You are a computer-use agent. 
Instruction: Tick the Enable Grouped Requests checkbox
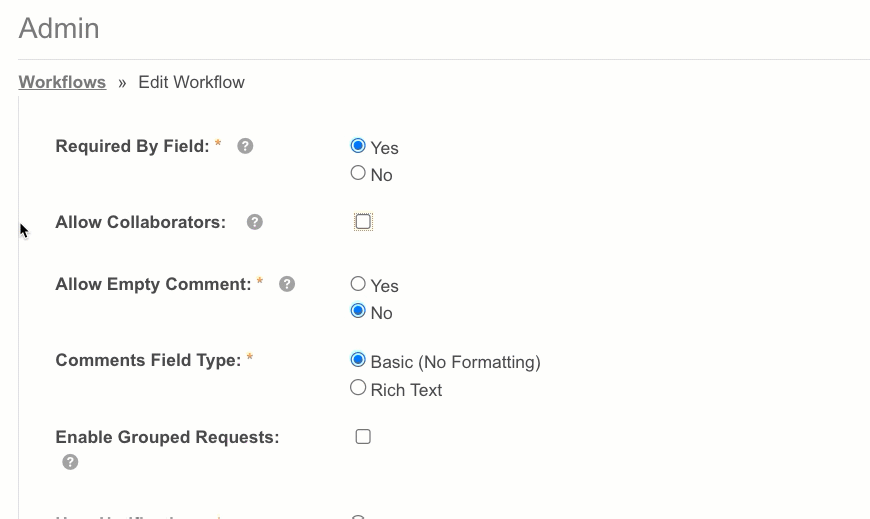pos(363,437)
